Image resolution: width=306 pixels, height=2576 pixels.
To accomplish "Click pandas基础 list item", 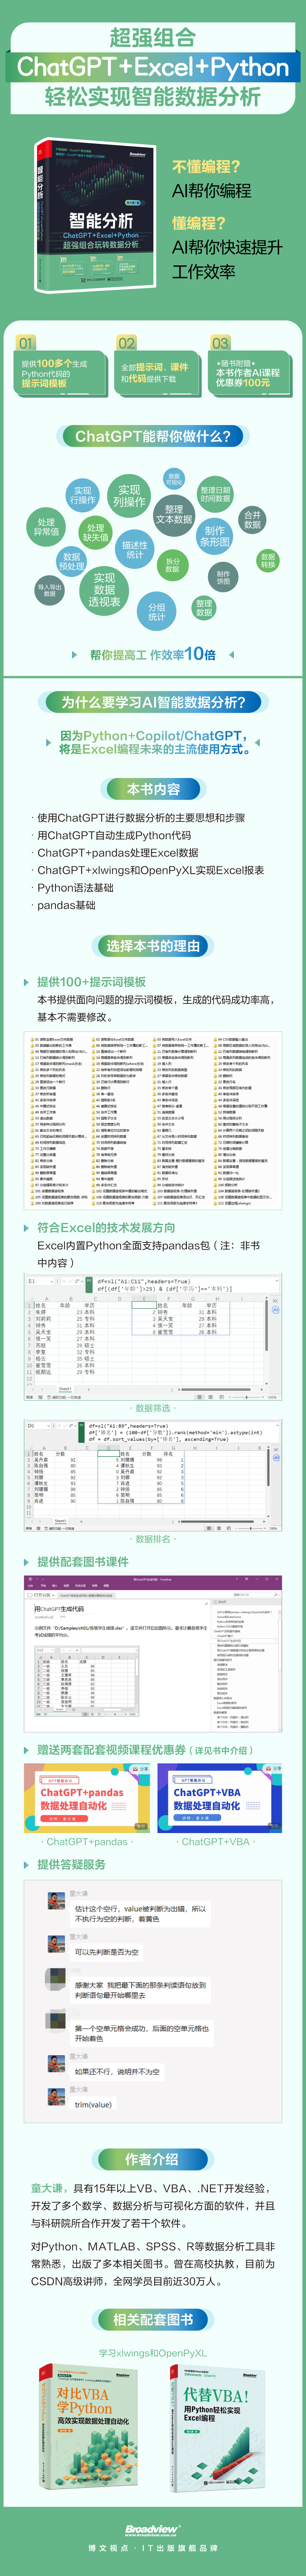I will tap(66, 905).
